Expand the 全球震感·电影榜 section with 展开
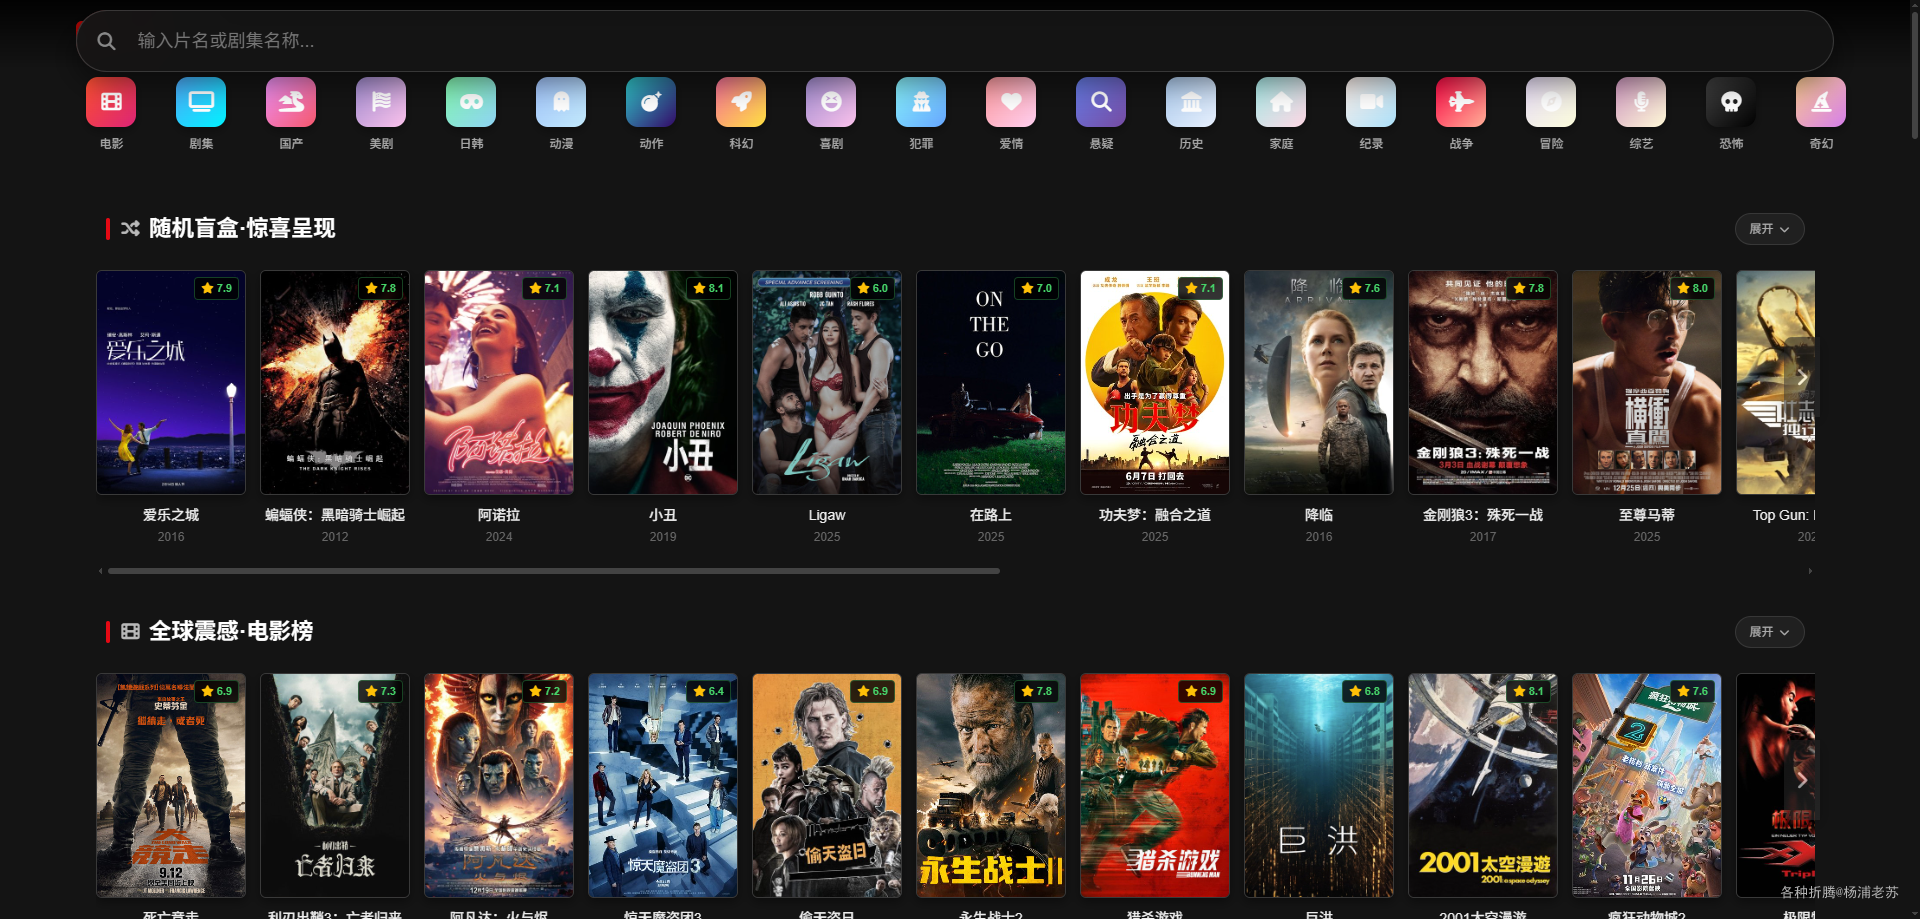Screen dimensions: 1920x919 (x=1769, y=632)
